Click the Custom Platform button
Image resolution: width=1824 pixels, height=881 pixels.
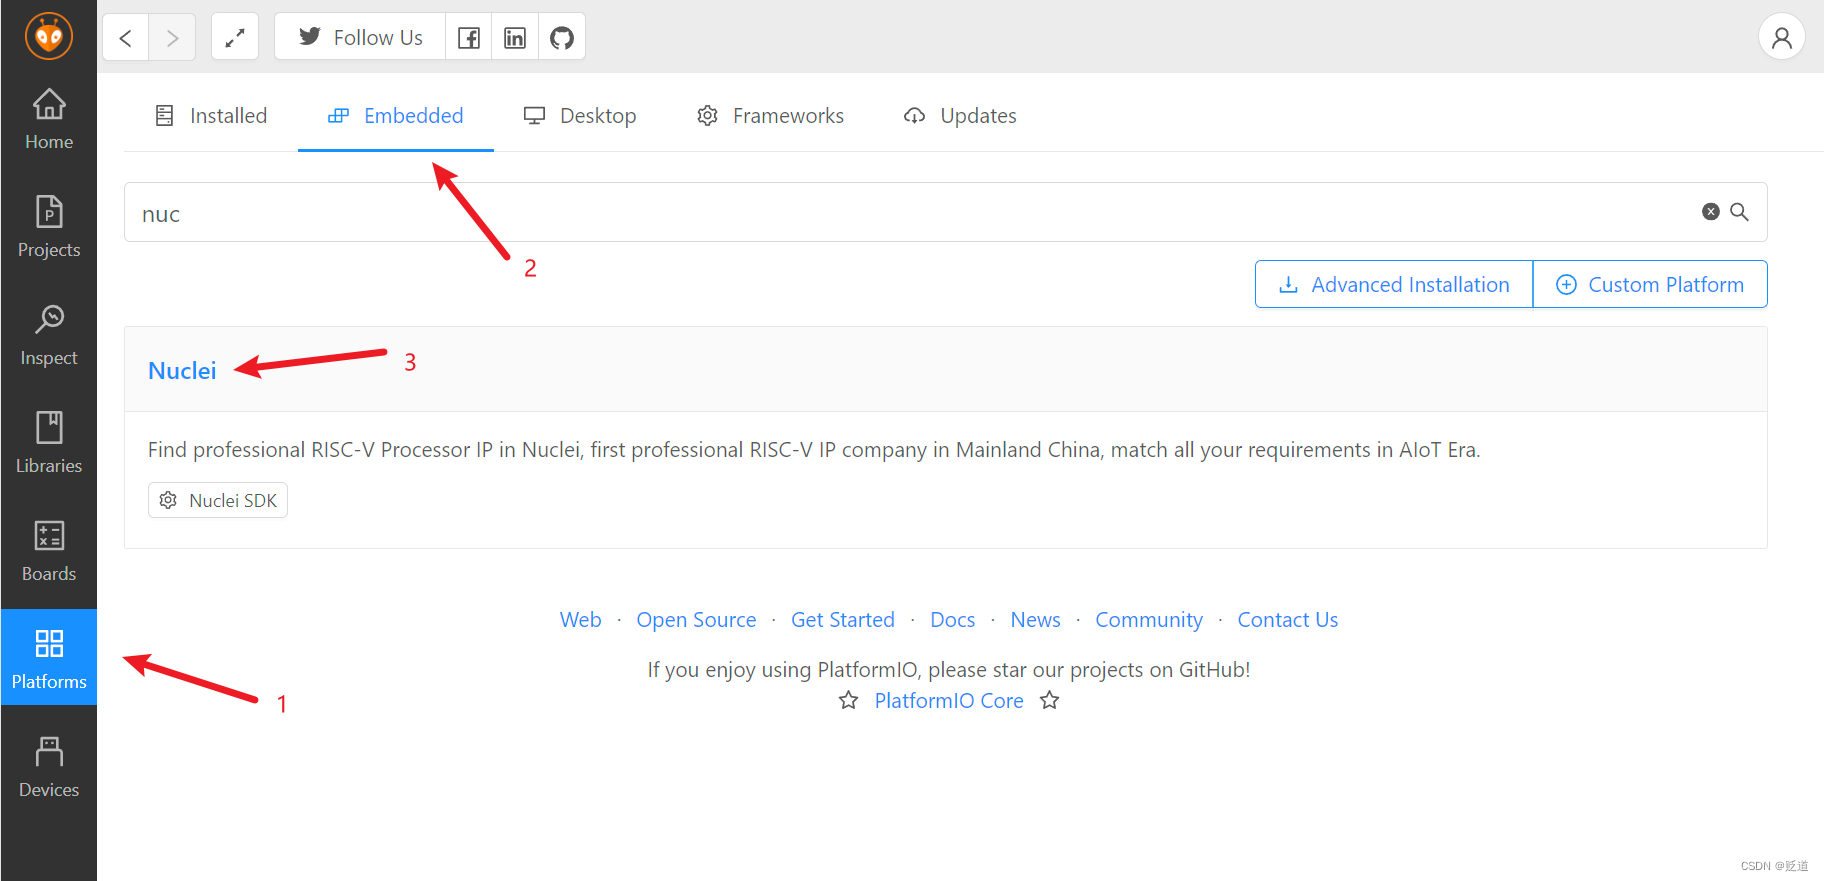(x=1650, y=284)
